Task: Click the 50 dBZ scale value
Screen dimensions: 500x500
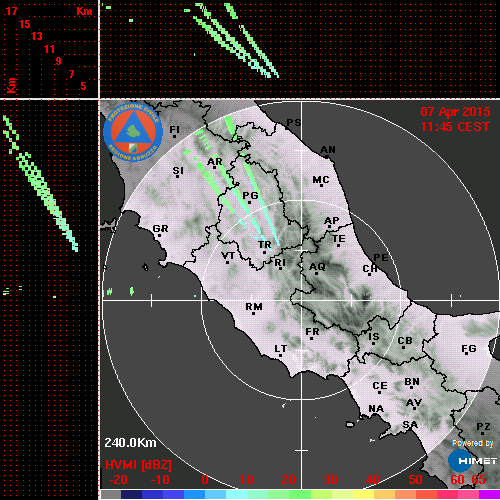Action: point(415,480)
